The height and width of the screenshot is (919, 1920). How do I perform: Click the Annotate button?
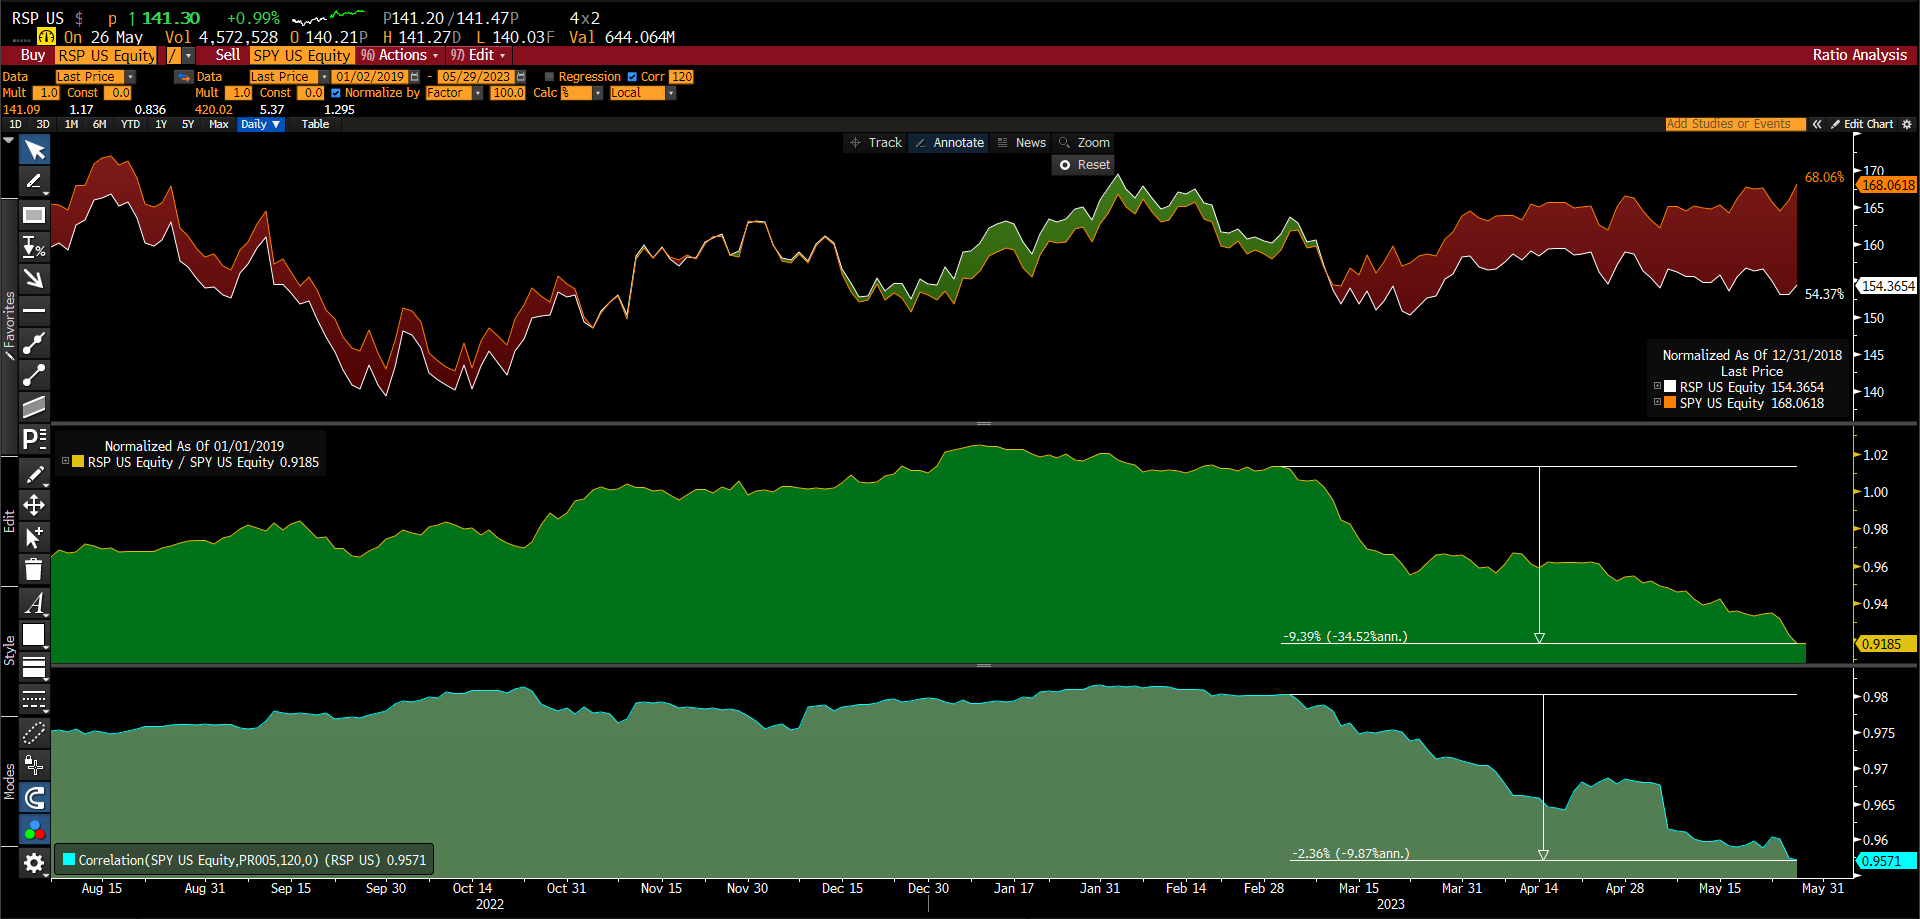pos(949,143)
